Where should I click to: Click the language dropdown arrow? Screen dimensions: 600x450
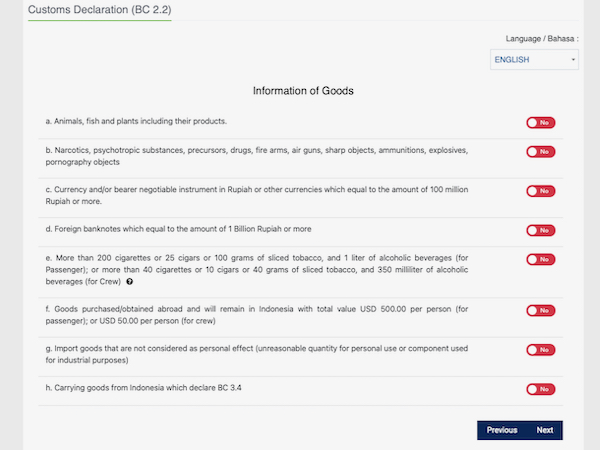(x=573, y=60)
